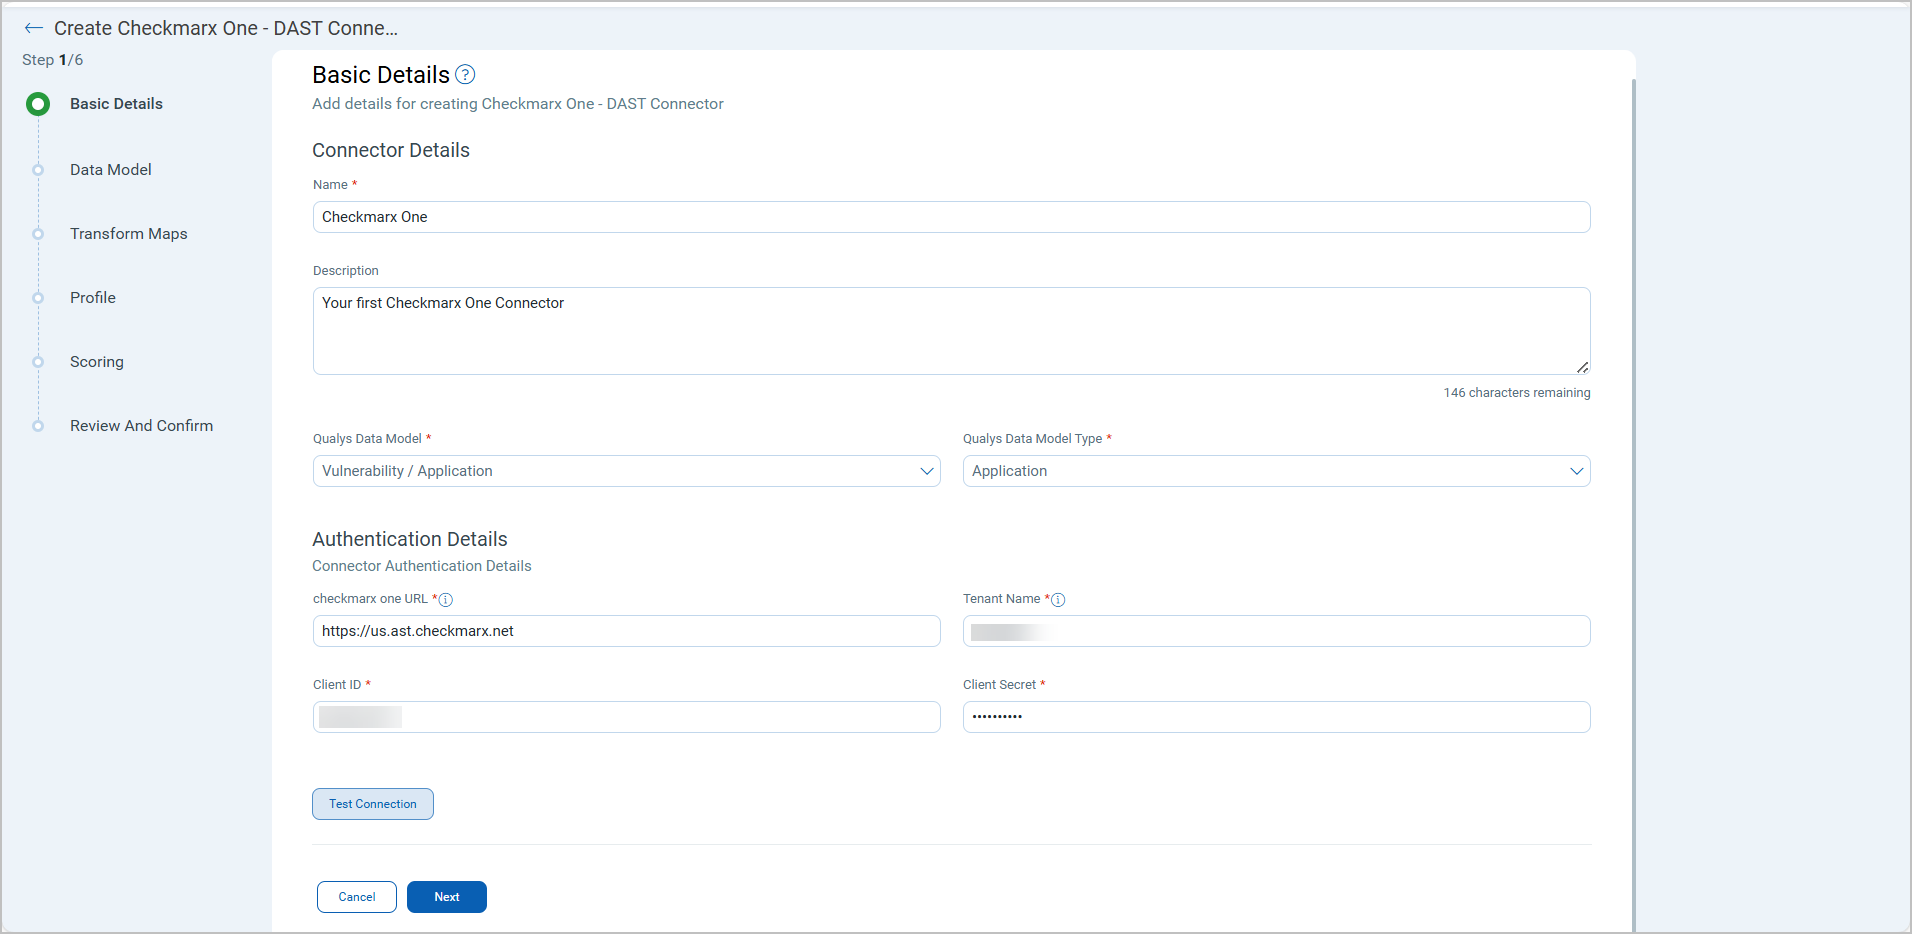Click the '146 characters remaining' counter text
Screen dimensions: 1912x934
pyautogui.click(x=1516, y=393)
